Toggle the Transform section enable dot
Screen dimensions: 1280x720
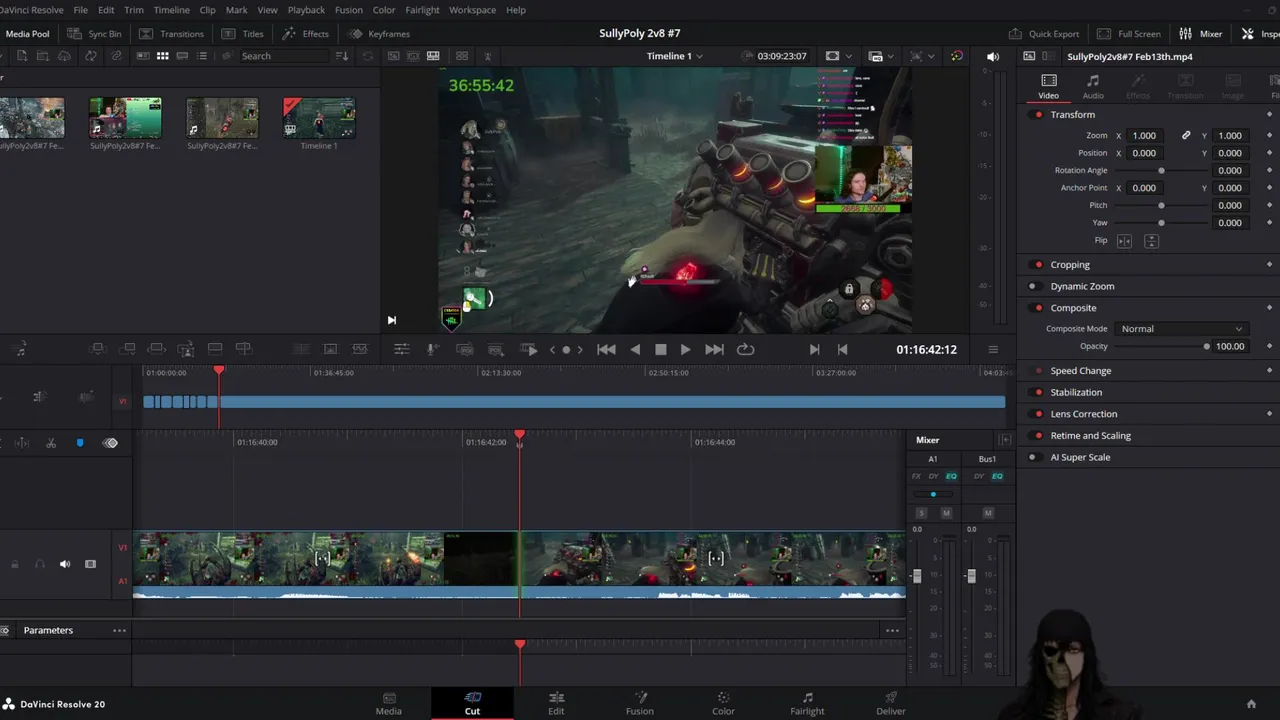tap(1039, 115)
